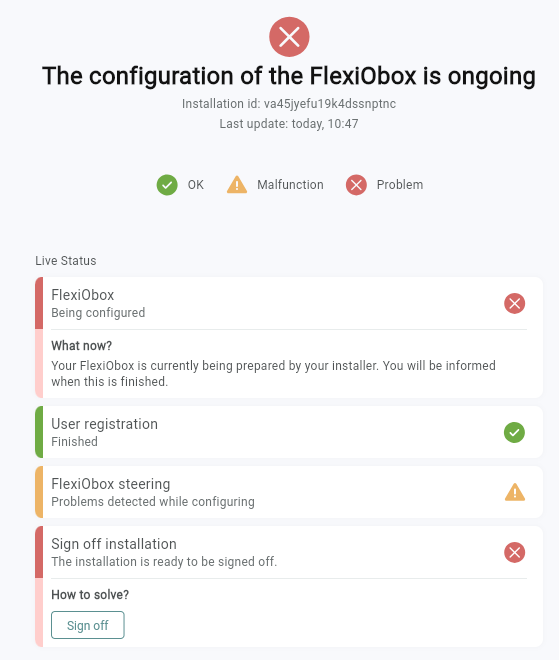Expand the FlexiObox steering status card
This screenshot has width=559, height=660.
[x=289, y=492]
